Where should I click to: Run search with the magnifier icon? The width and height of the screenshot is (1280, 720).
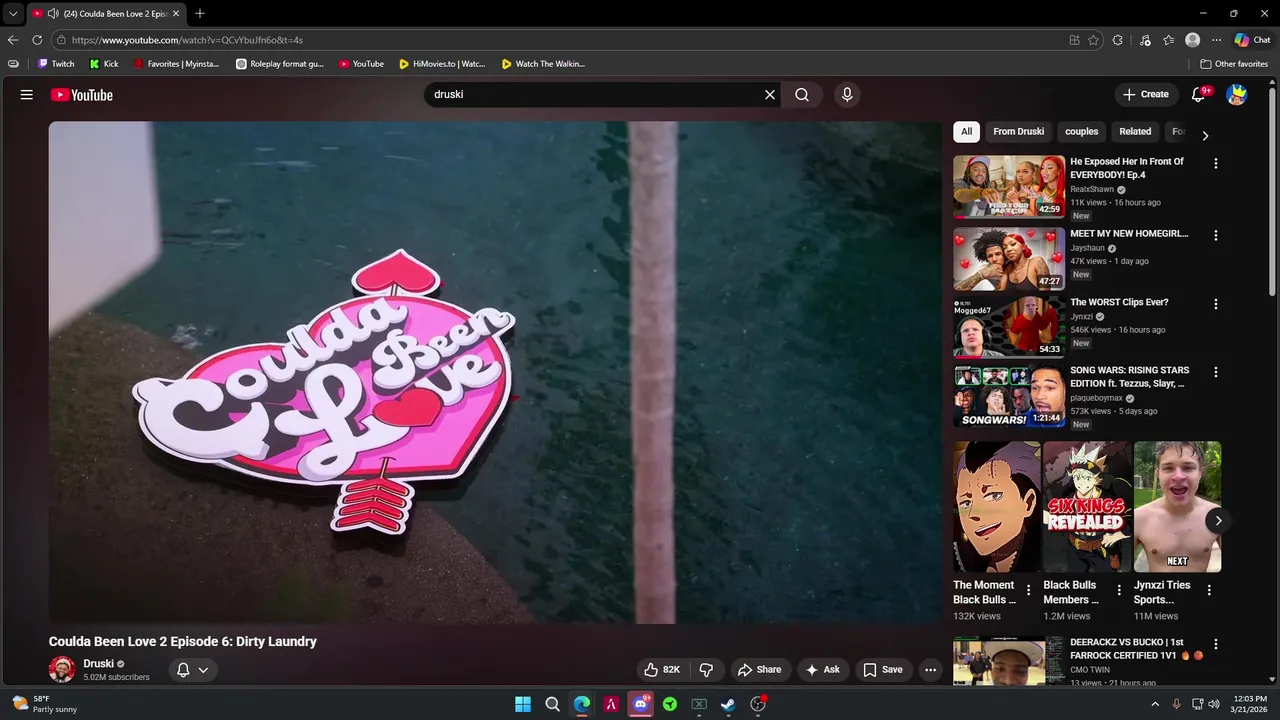802,95
